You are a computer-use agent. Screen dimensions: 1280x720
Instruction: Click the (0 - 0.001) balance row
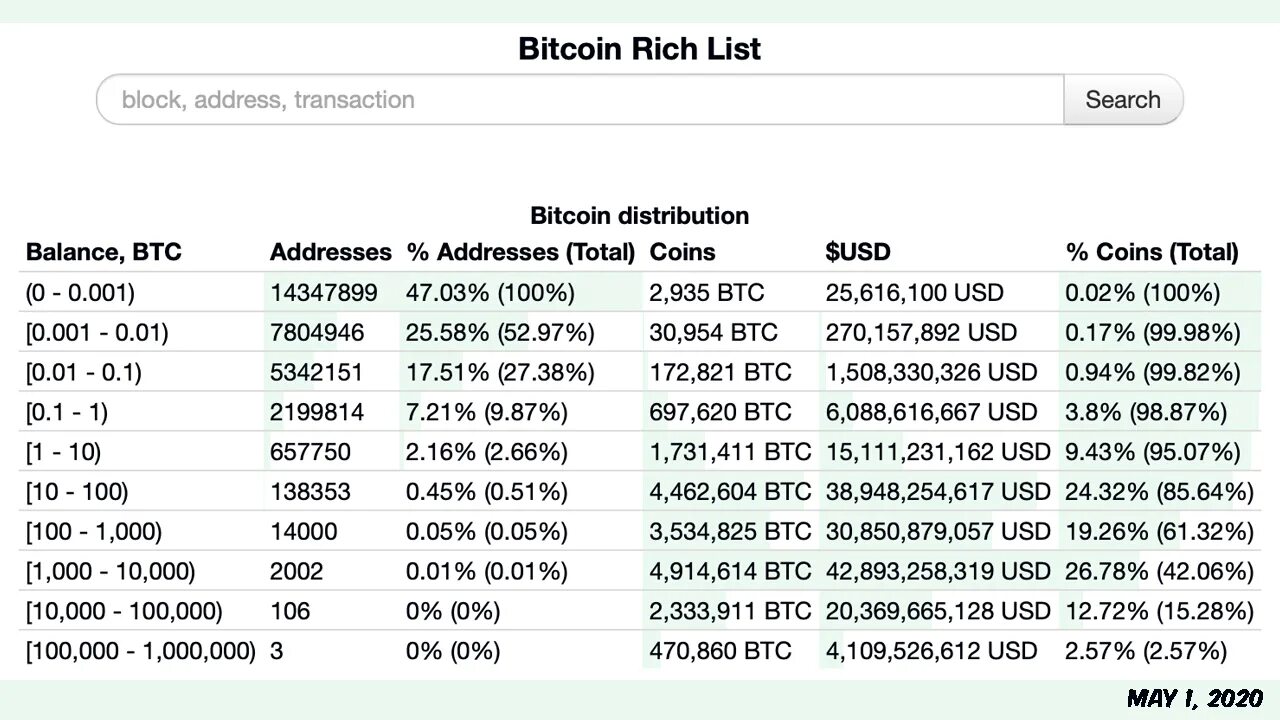pyautogui.click(x=640, y=293)
